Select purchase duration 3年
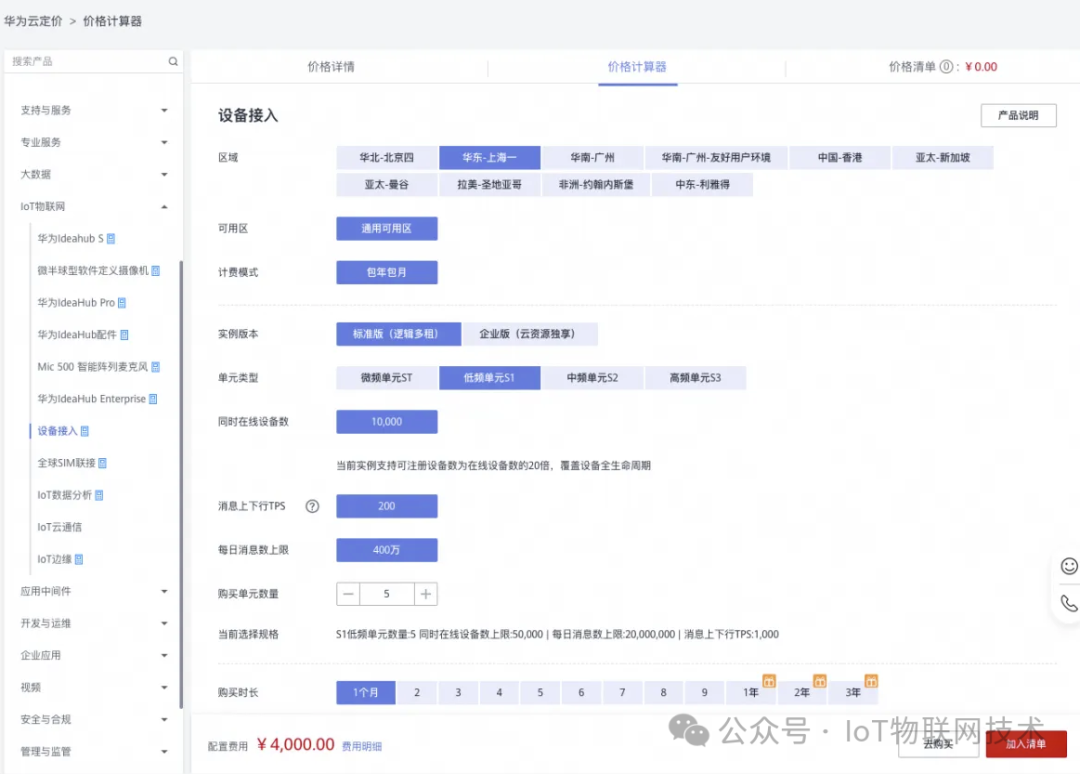 (x=853, y=692)
